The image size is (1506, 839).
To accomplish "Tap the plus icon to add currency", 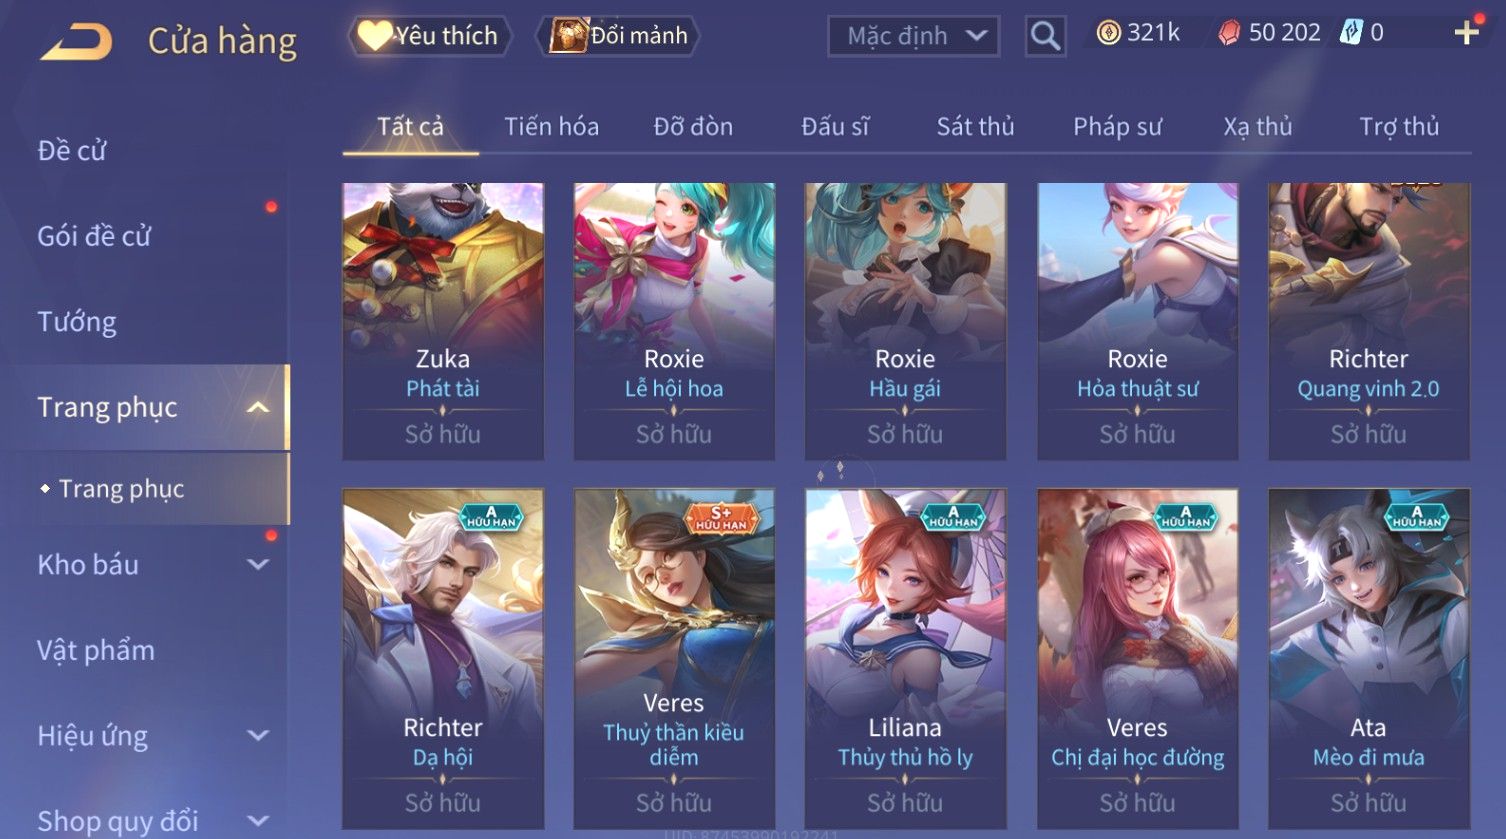I will [1466, 34].
